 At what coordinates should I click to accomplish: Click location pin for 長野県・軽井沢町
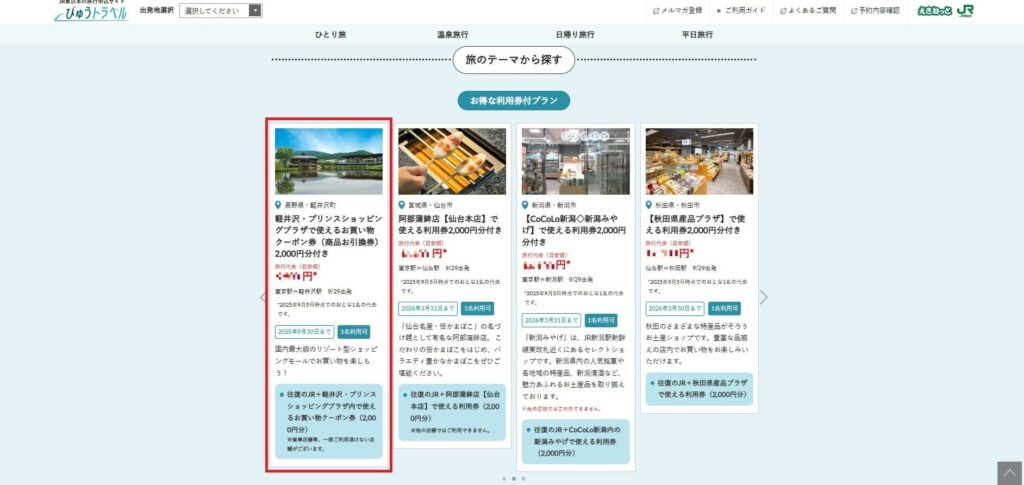coord(278,205)
